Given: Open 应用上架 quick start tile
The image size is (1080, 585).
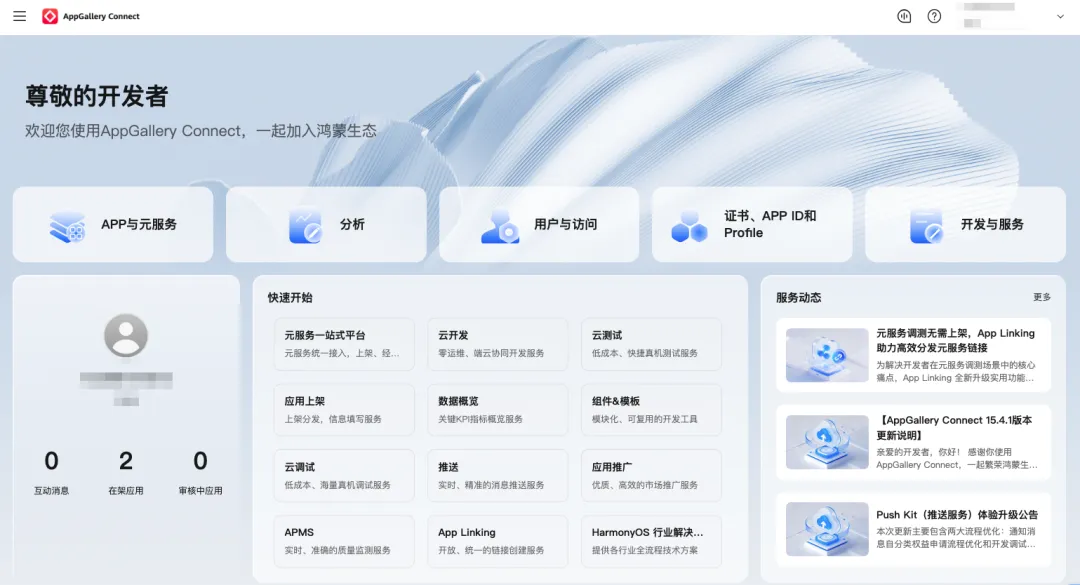Looking at the screenshot, I should (x=344, y=409).
